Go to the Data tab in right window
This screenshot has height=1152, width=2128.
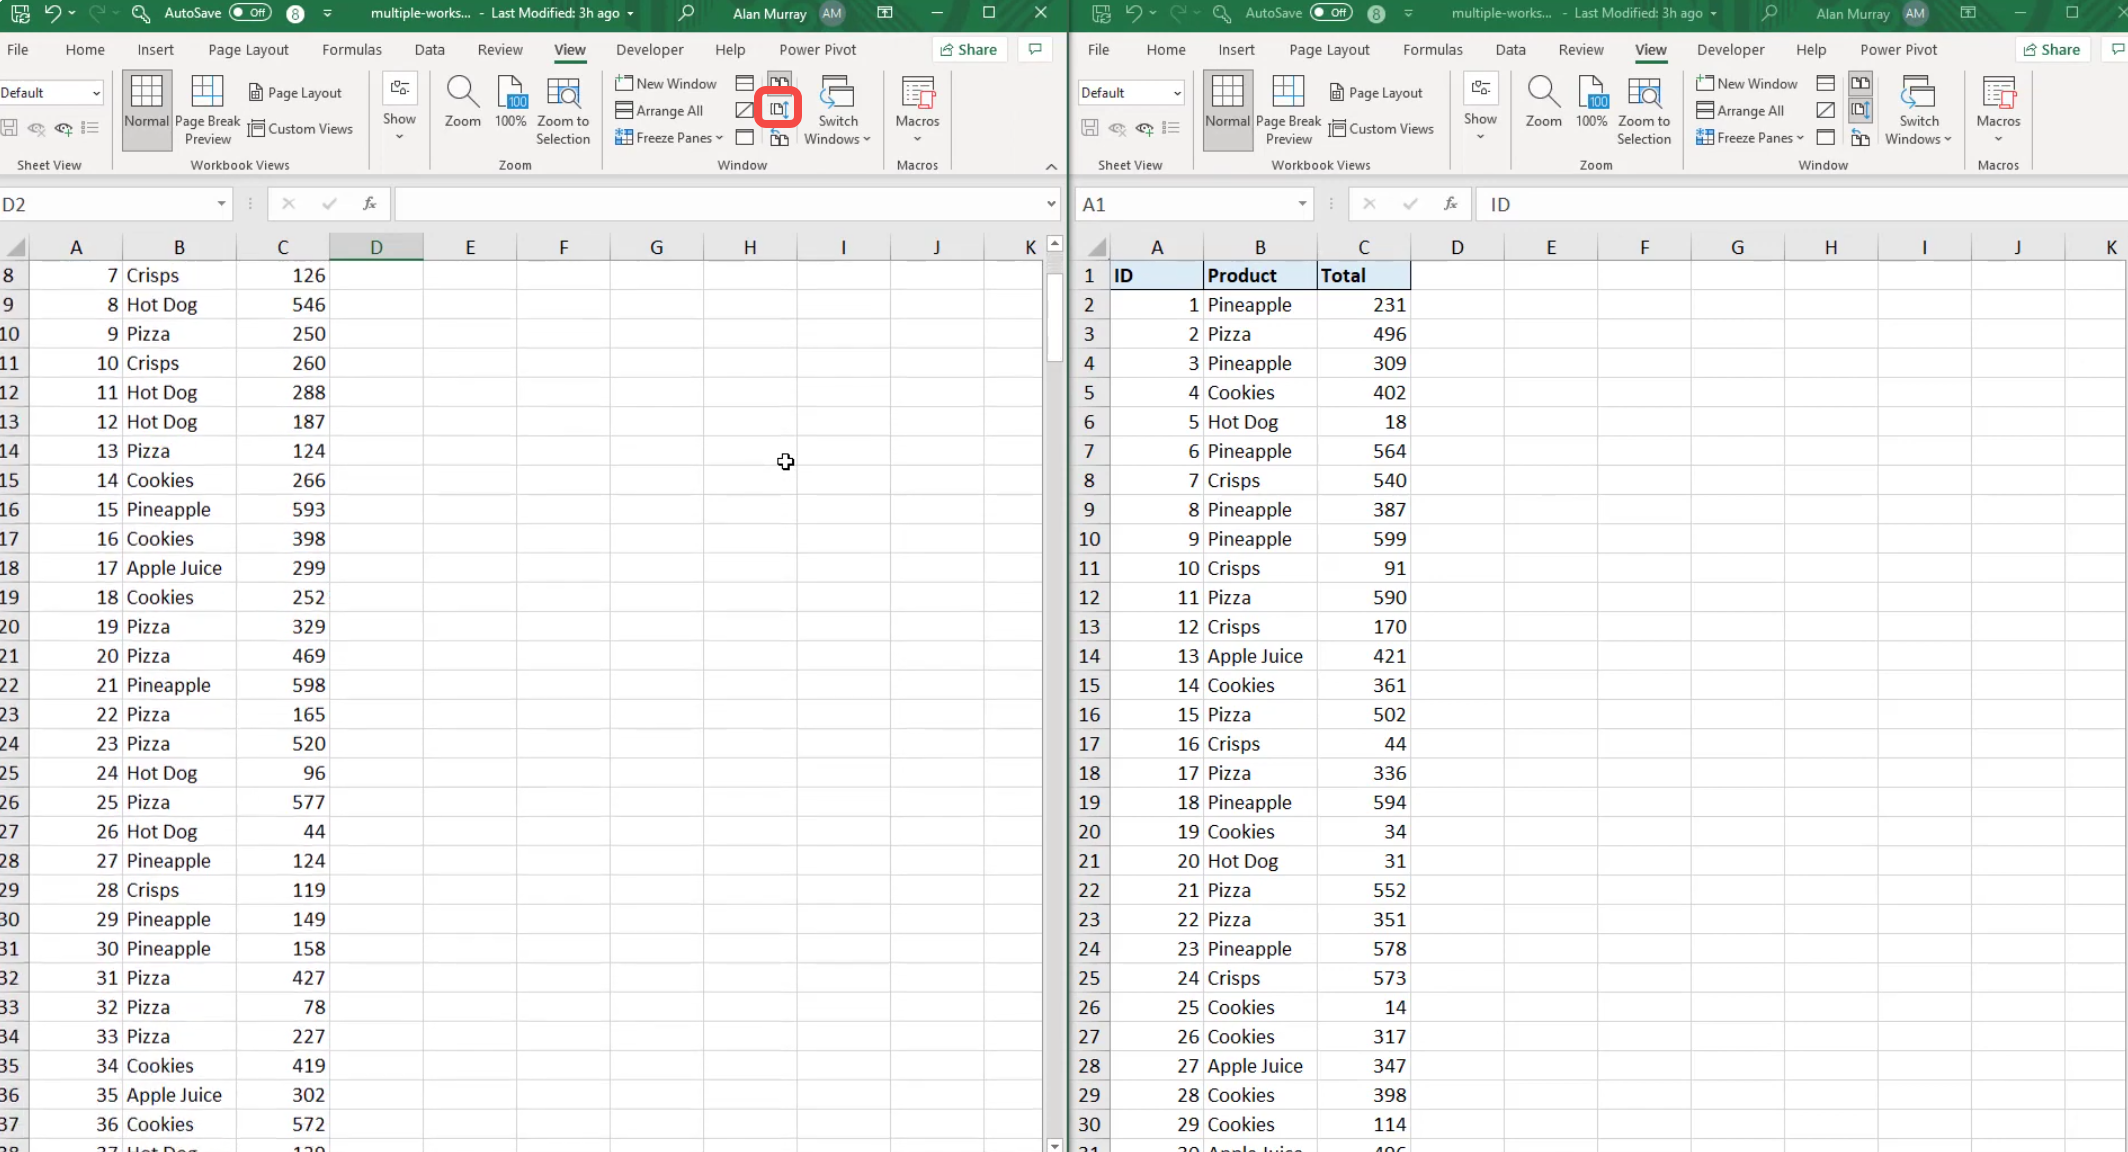[x=1511, y=49]
